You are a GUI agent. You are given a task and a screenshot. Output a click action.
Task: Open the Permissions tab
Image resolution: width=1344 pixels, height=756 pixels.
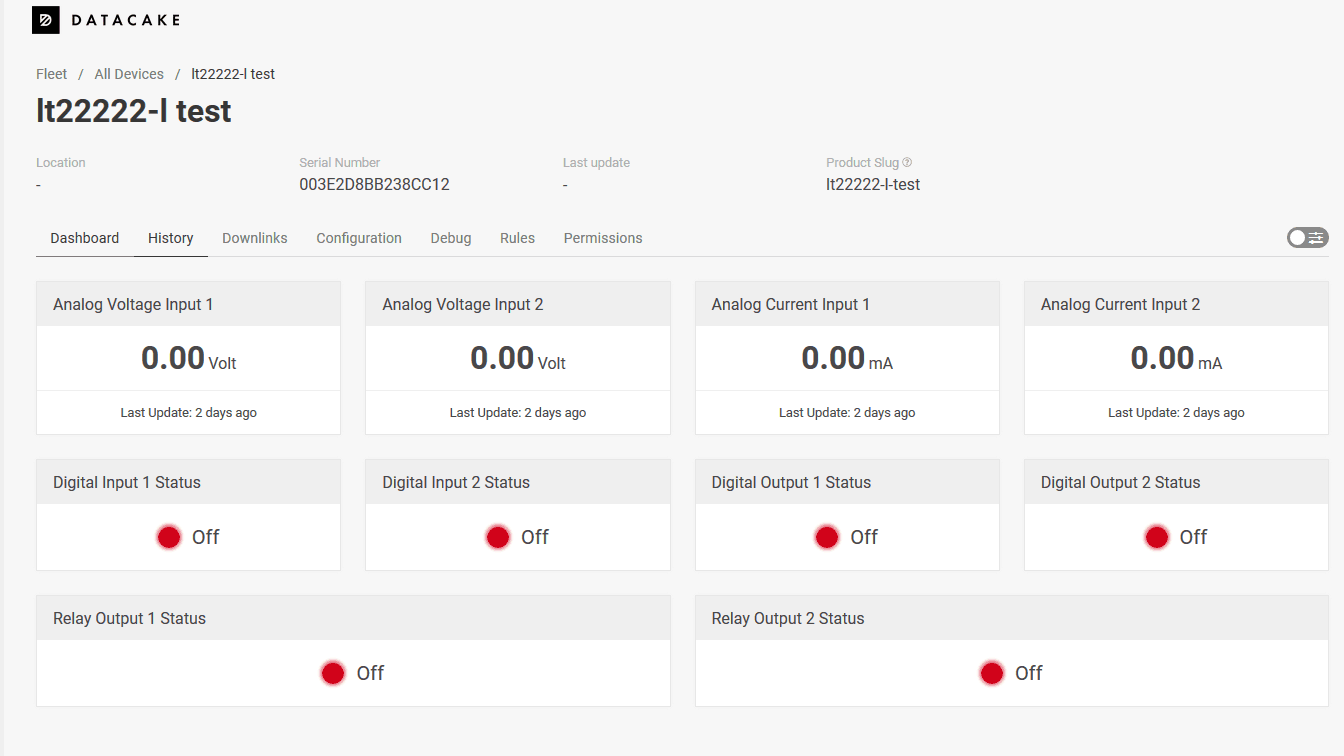point(603,238)
